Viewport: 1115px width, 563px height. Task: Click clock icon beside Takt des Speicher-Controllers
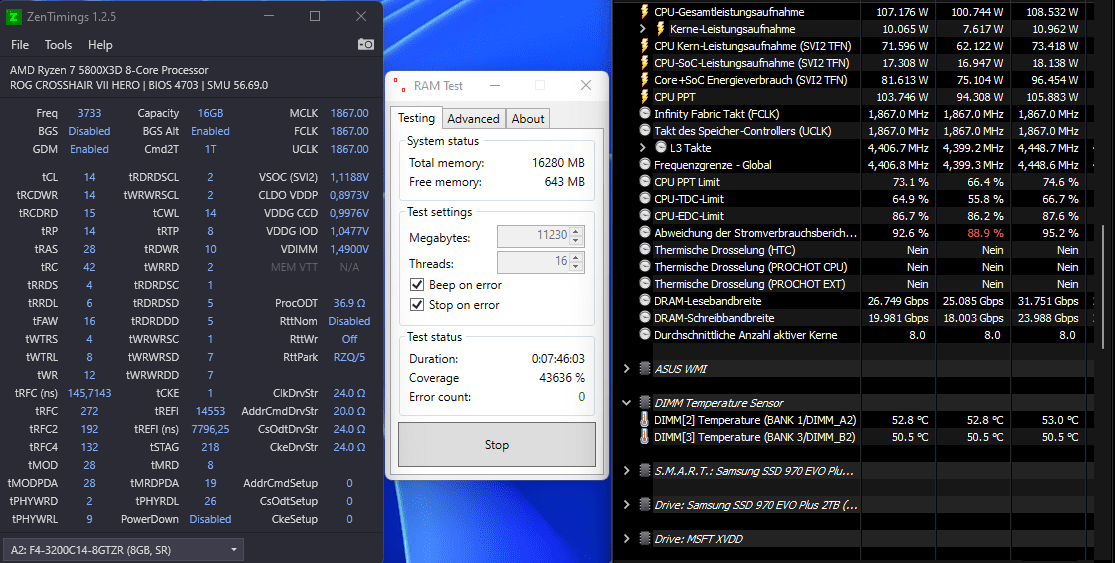(x=645, y=131)
